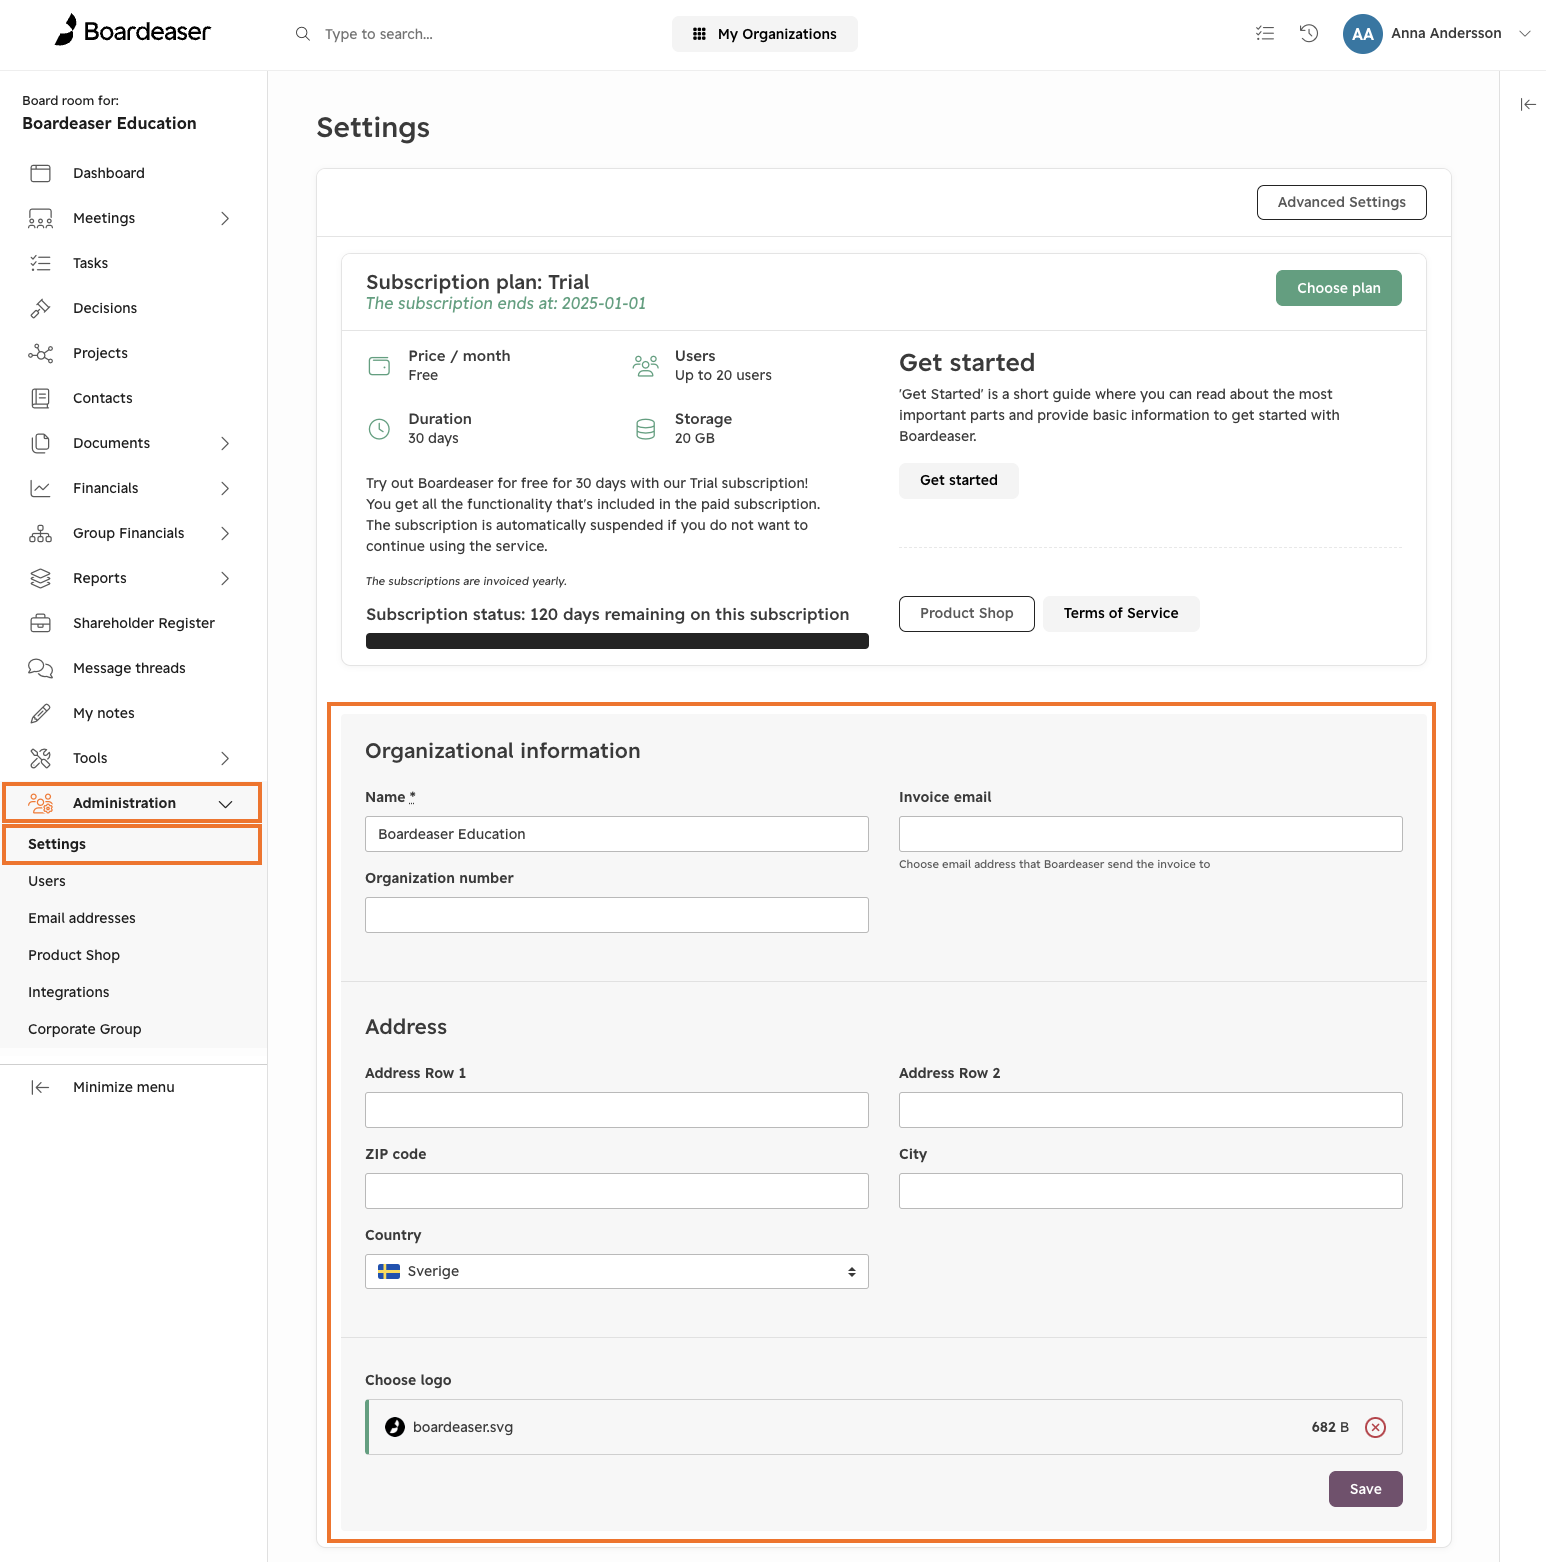Click the Projects nodes icon

[x=41, y=353]
